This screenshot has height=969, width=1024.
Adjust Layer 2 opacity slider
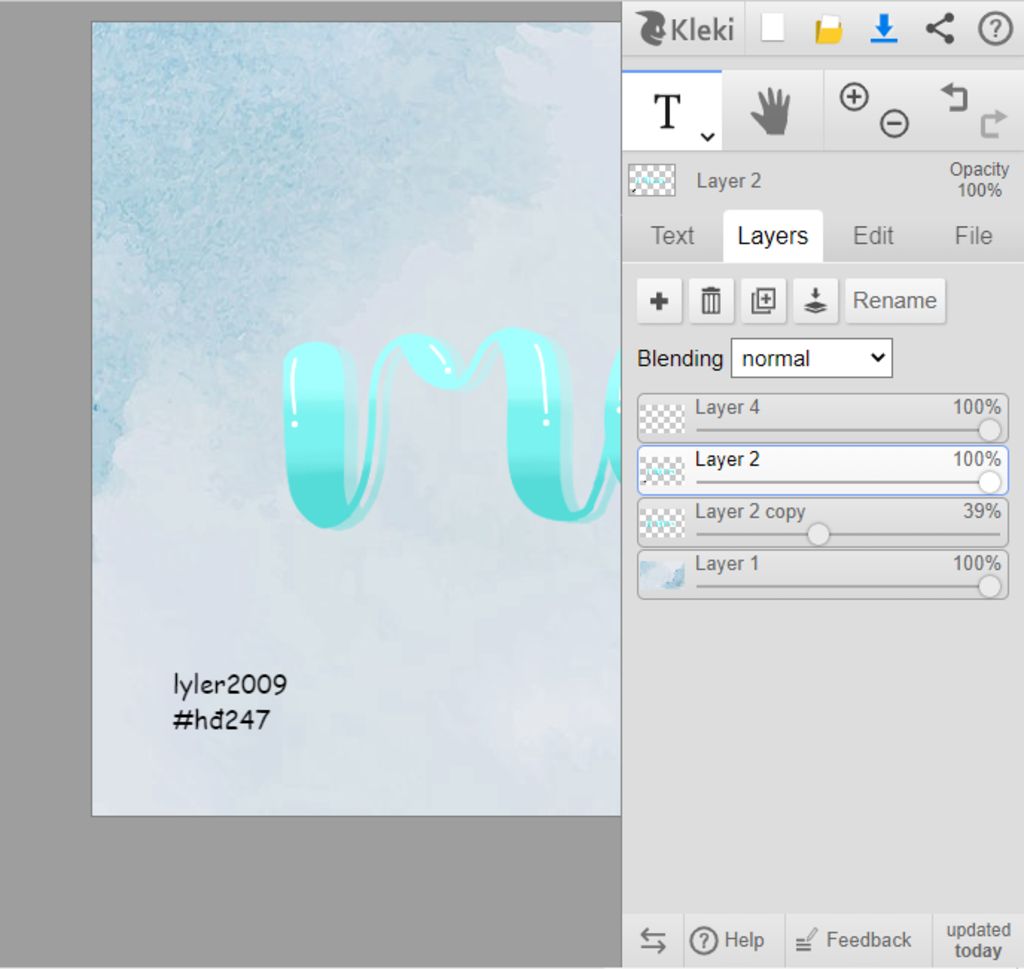[989, 483]
